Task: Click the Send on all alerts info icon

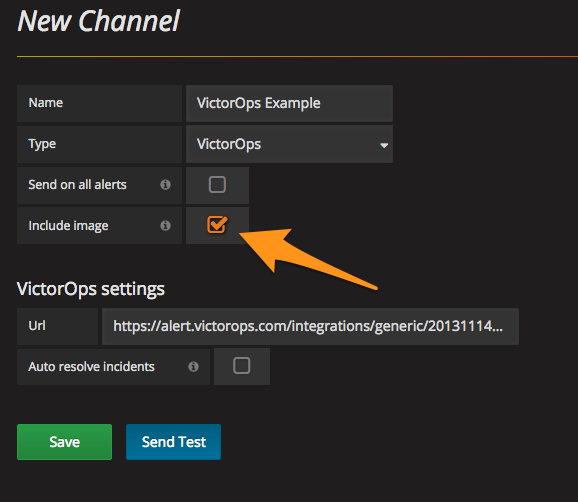Action: pyautogui.click(x=166, y=184)
